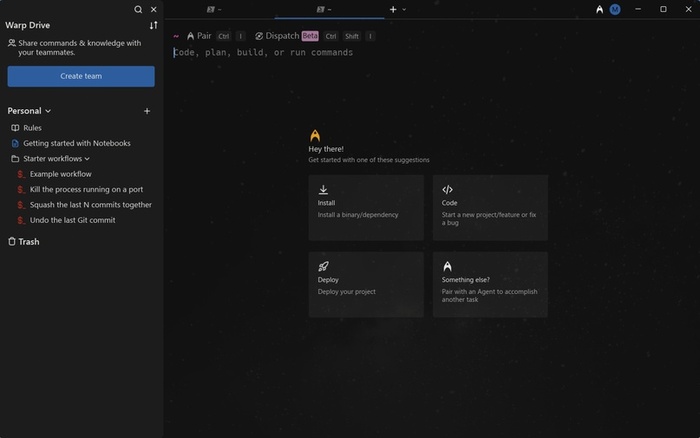Select the Install suggestion card
Viewport: 700px width, 438px height.
366,207
